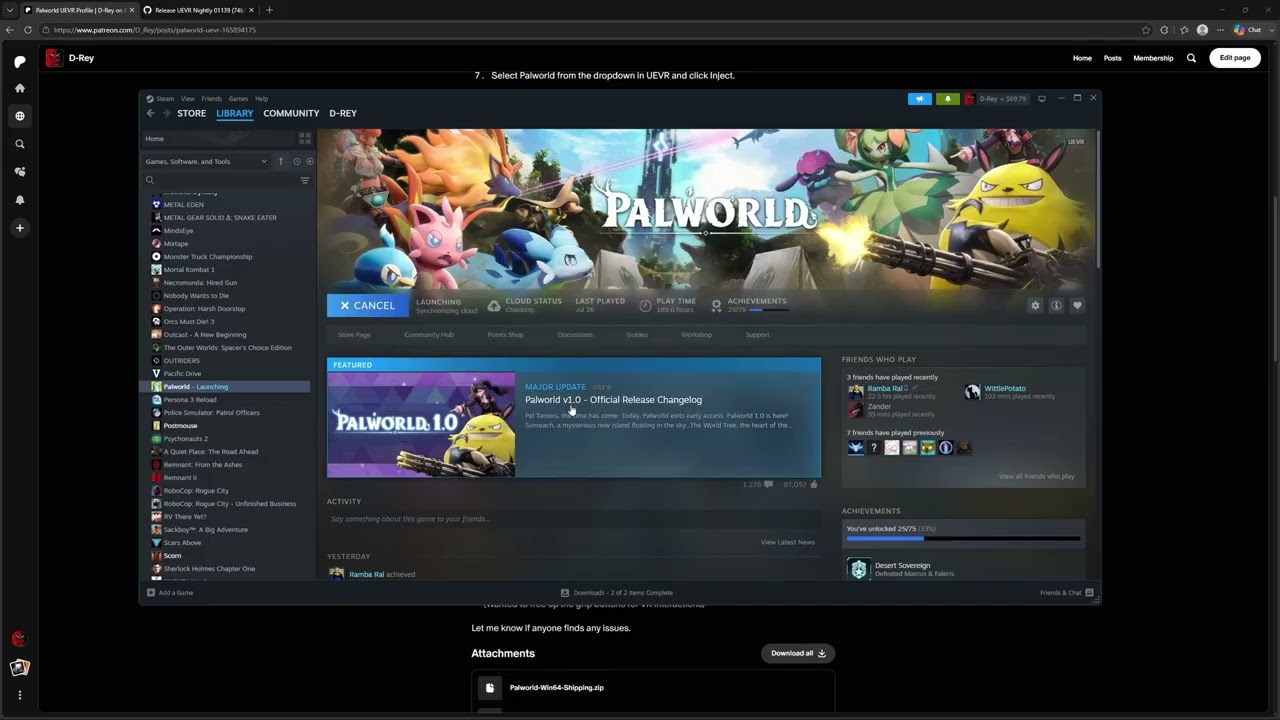Expand Games, Software, and Tools dropdown

(206, 161)
